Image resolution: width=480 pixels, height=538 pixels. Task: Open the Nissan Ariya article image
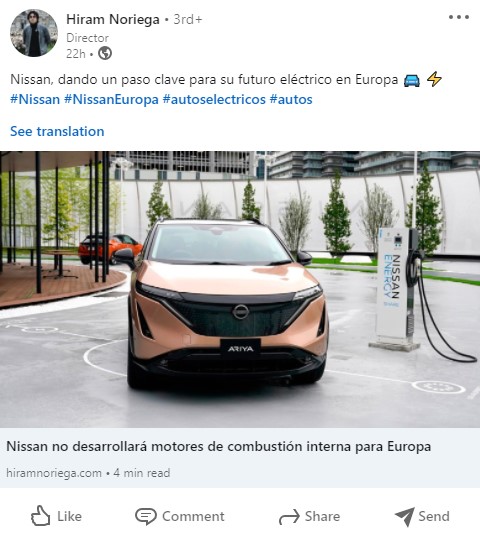[240, 289]
